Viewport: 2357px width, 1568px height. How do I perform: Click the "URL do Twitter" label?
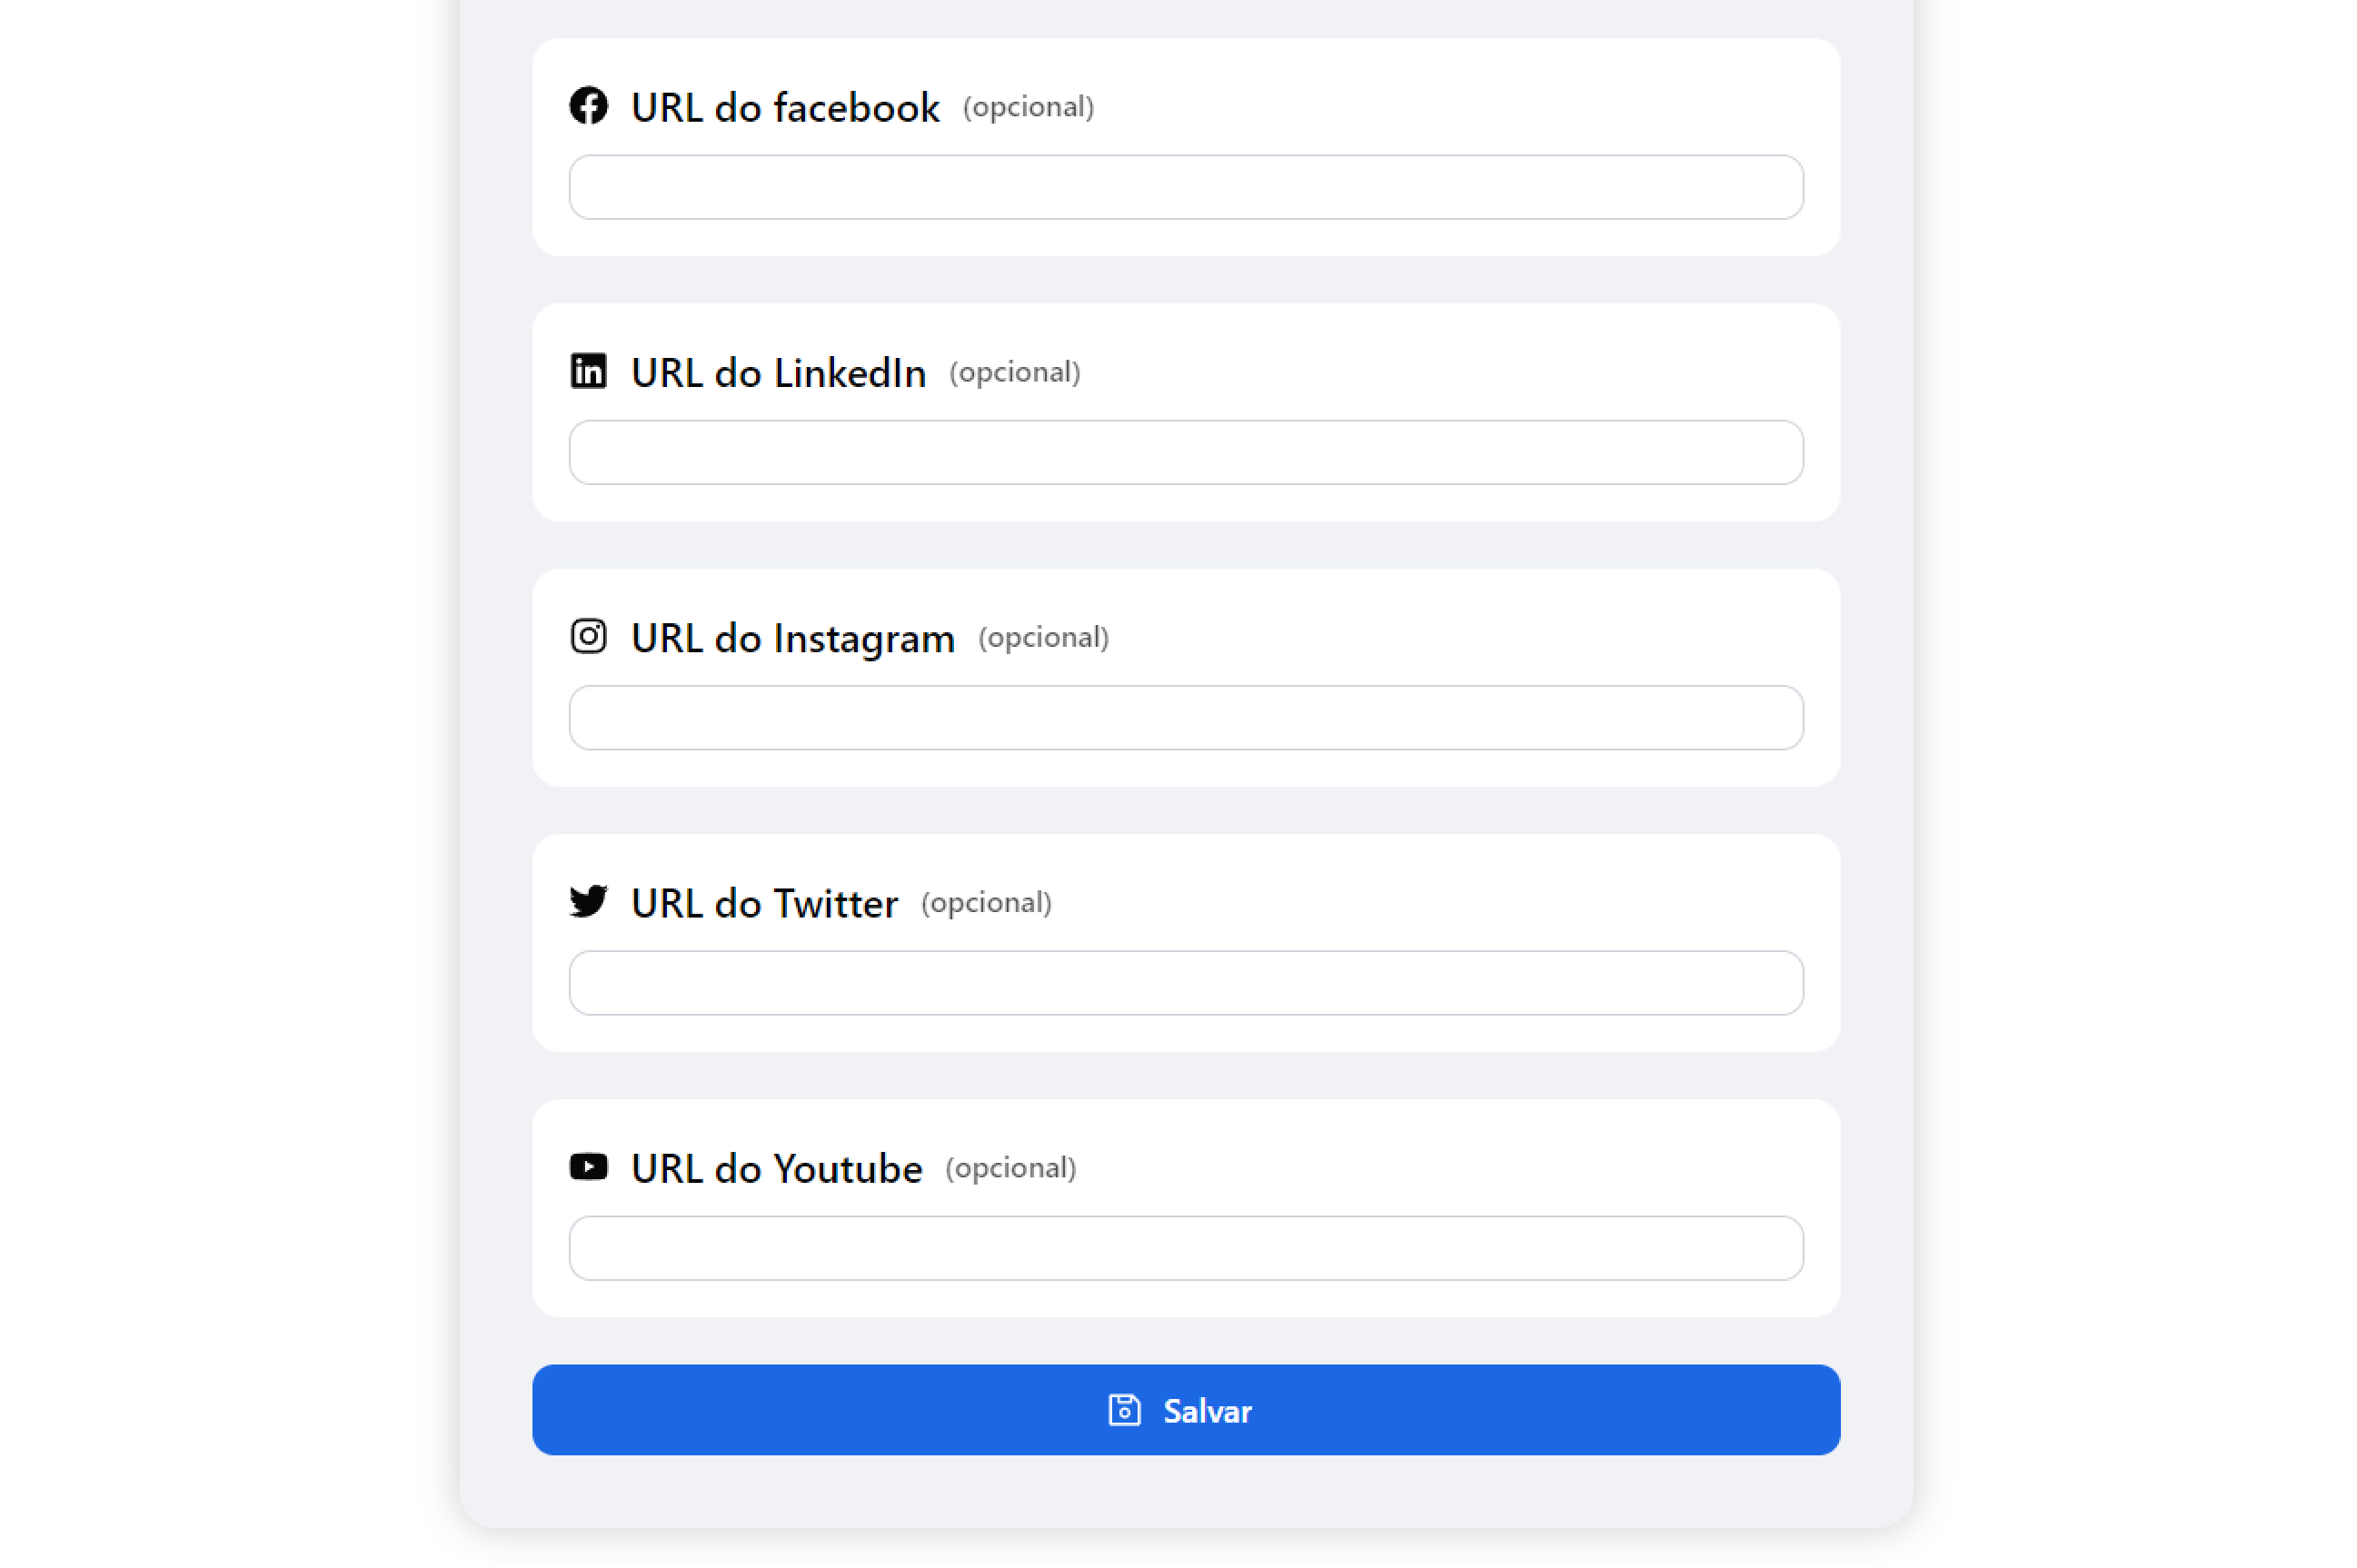pos(764,904)
